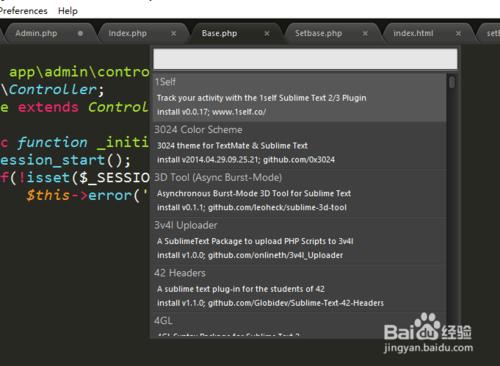
Task: Open the Preferences menu
Action: (x=23, y=11)
